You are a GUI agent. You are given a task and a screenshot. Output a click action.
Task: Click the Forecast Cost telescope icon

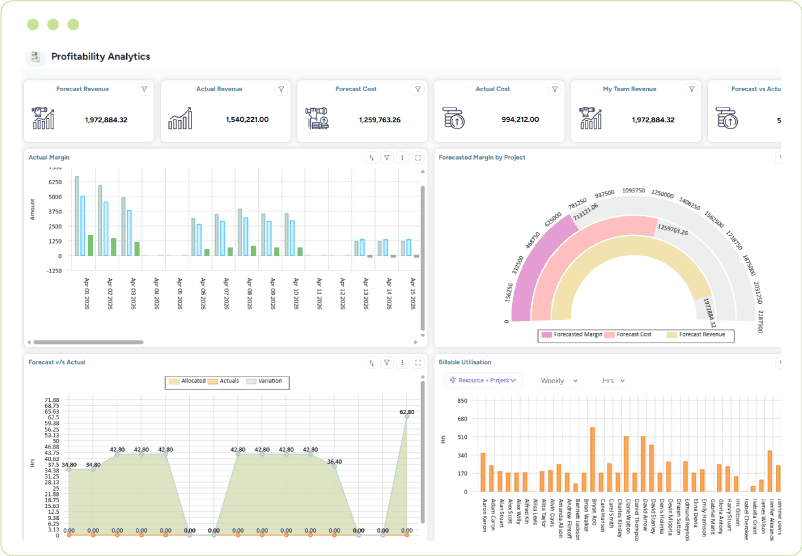[317, 118]
